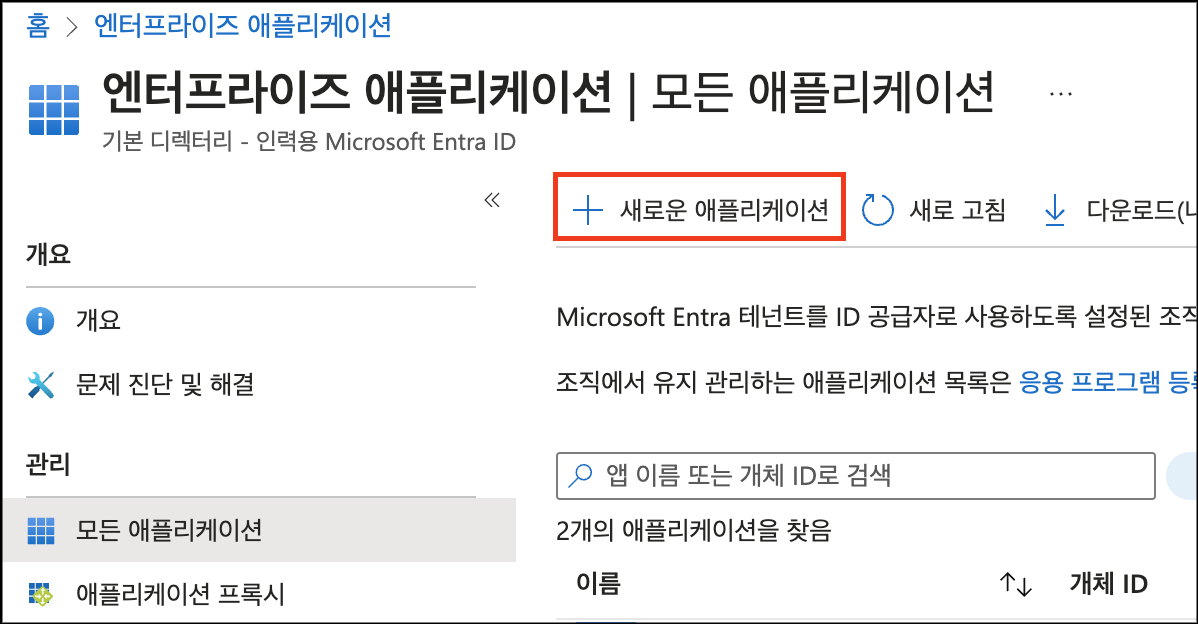1198x624 pixels.
Task: Click the 새로운 애플리케이션 plus button
Action: pos(700,210)
